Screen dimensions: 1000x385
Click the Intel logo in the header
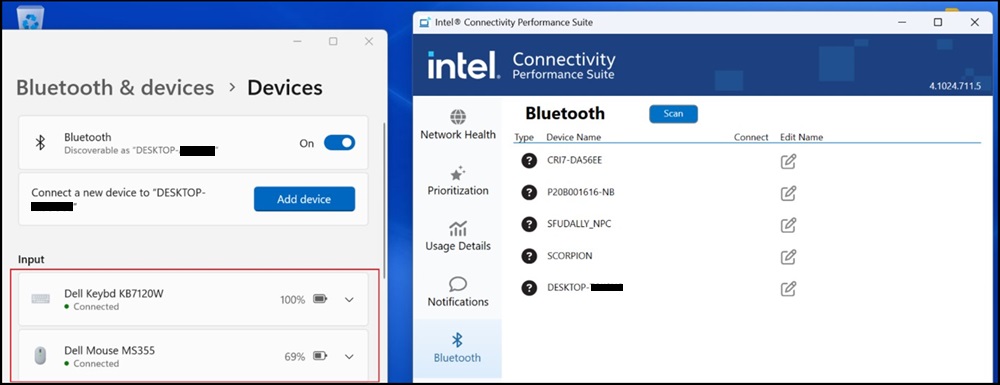pos(463,65)
